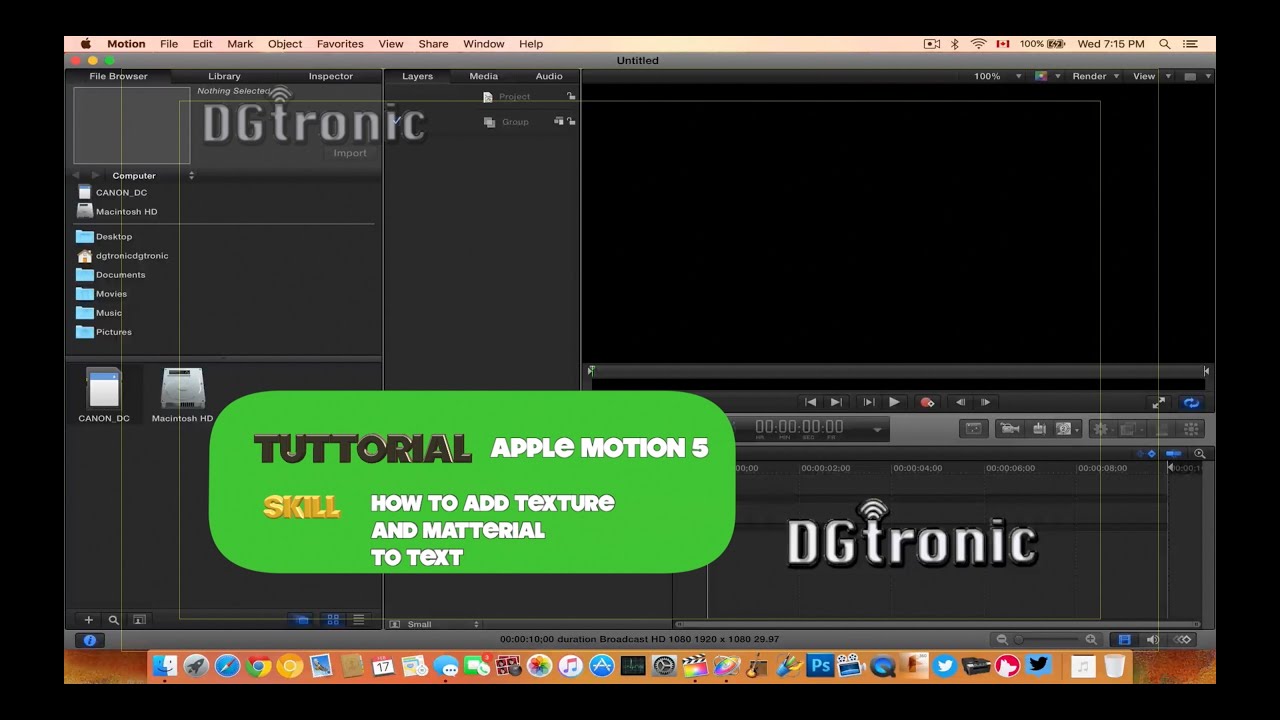
Task: Open the View options dropdown
Action: pos(1152,76)
